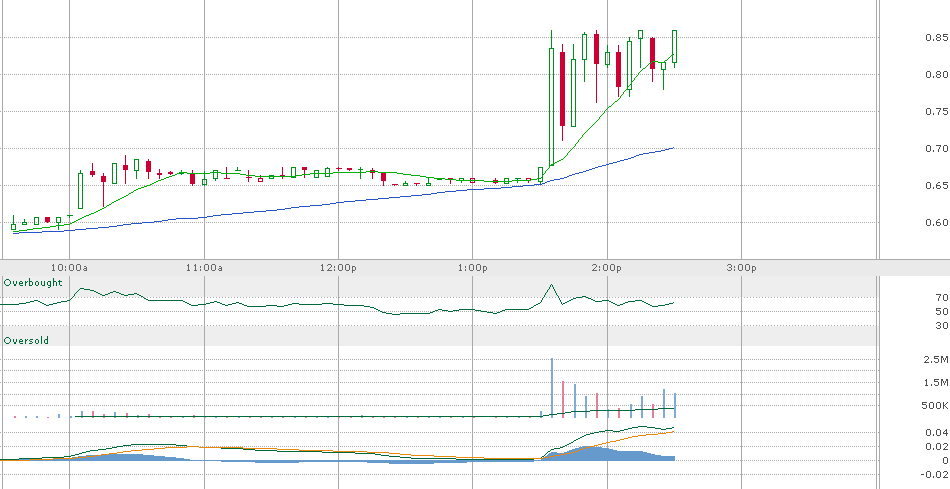Click the 1.5M volume axis label
Image resolution: width=950 pixels, height=489 pixels.
pyautogui.click(x=936, y=382)
